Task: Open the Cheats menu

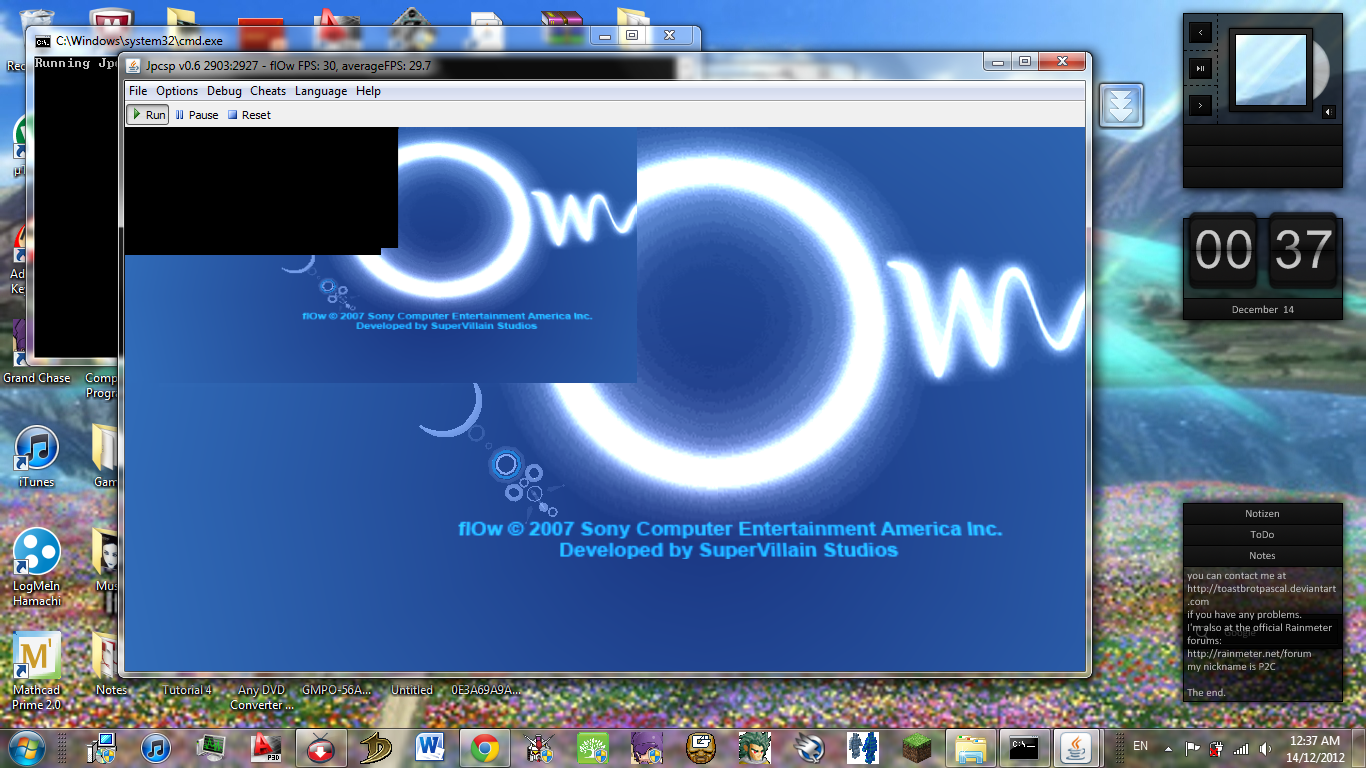Action: click(268, 91)
